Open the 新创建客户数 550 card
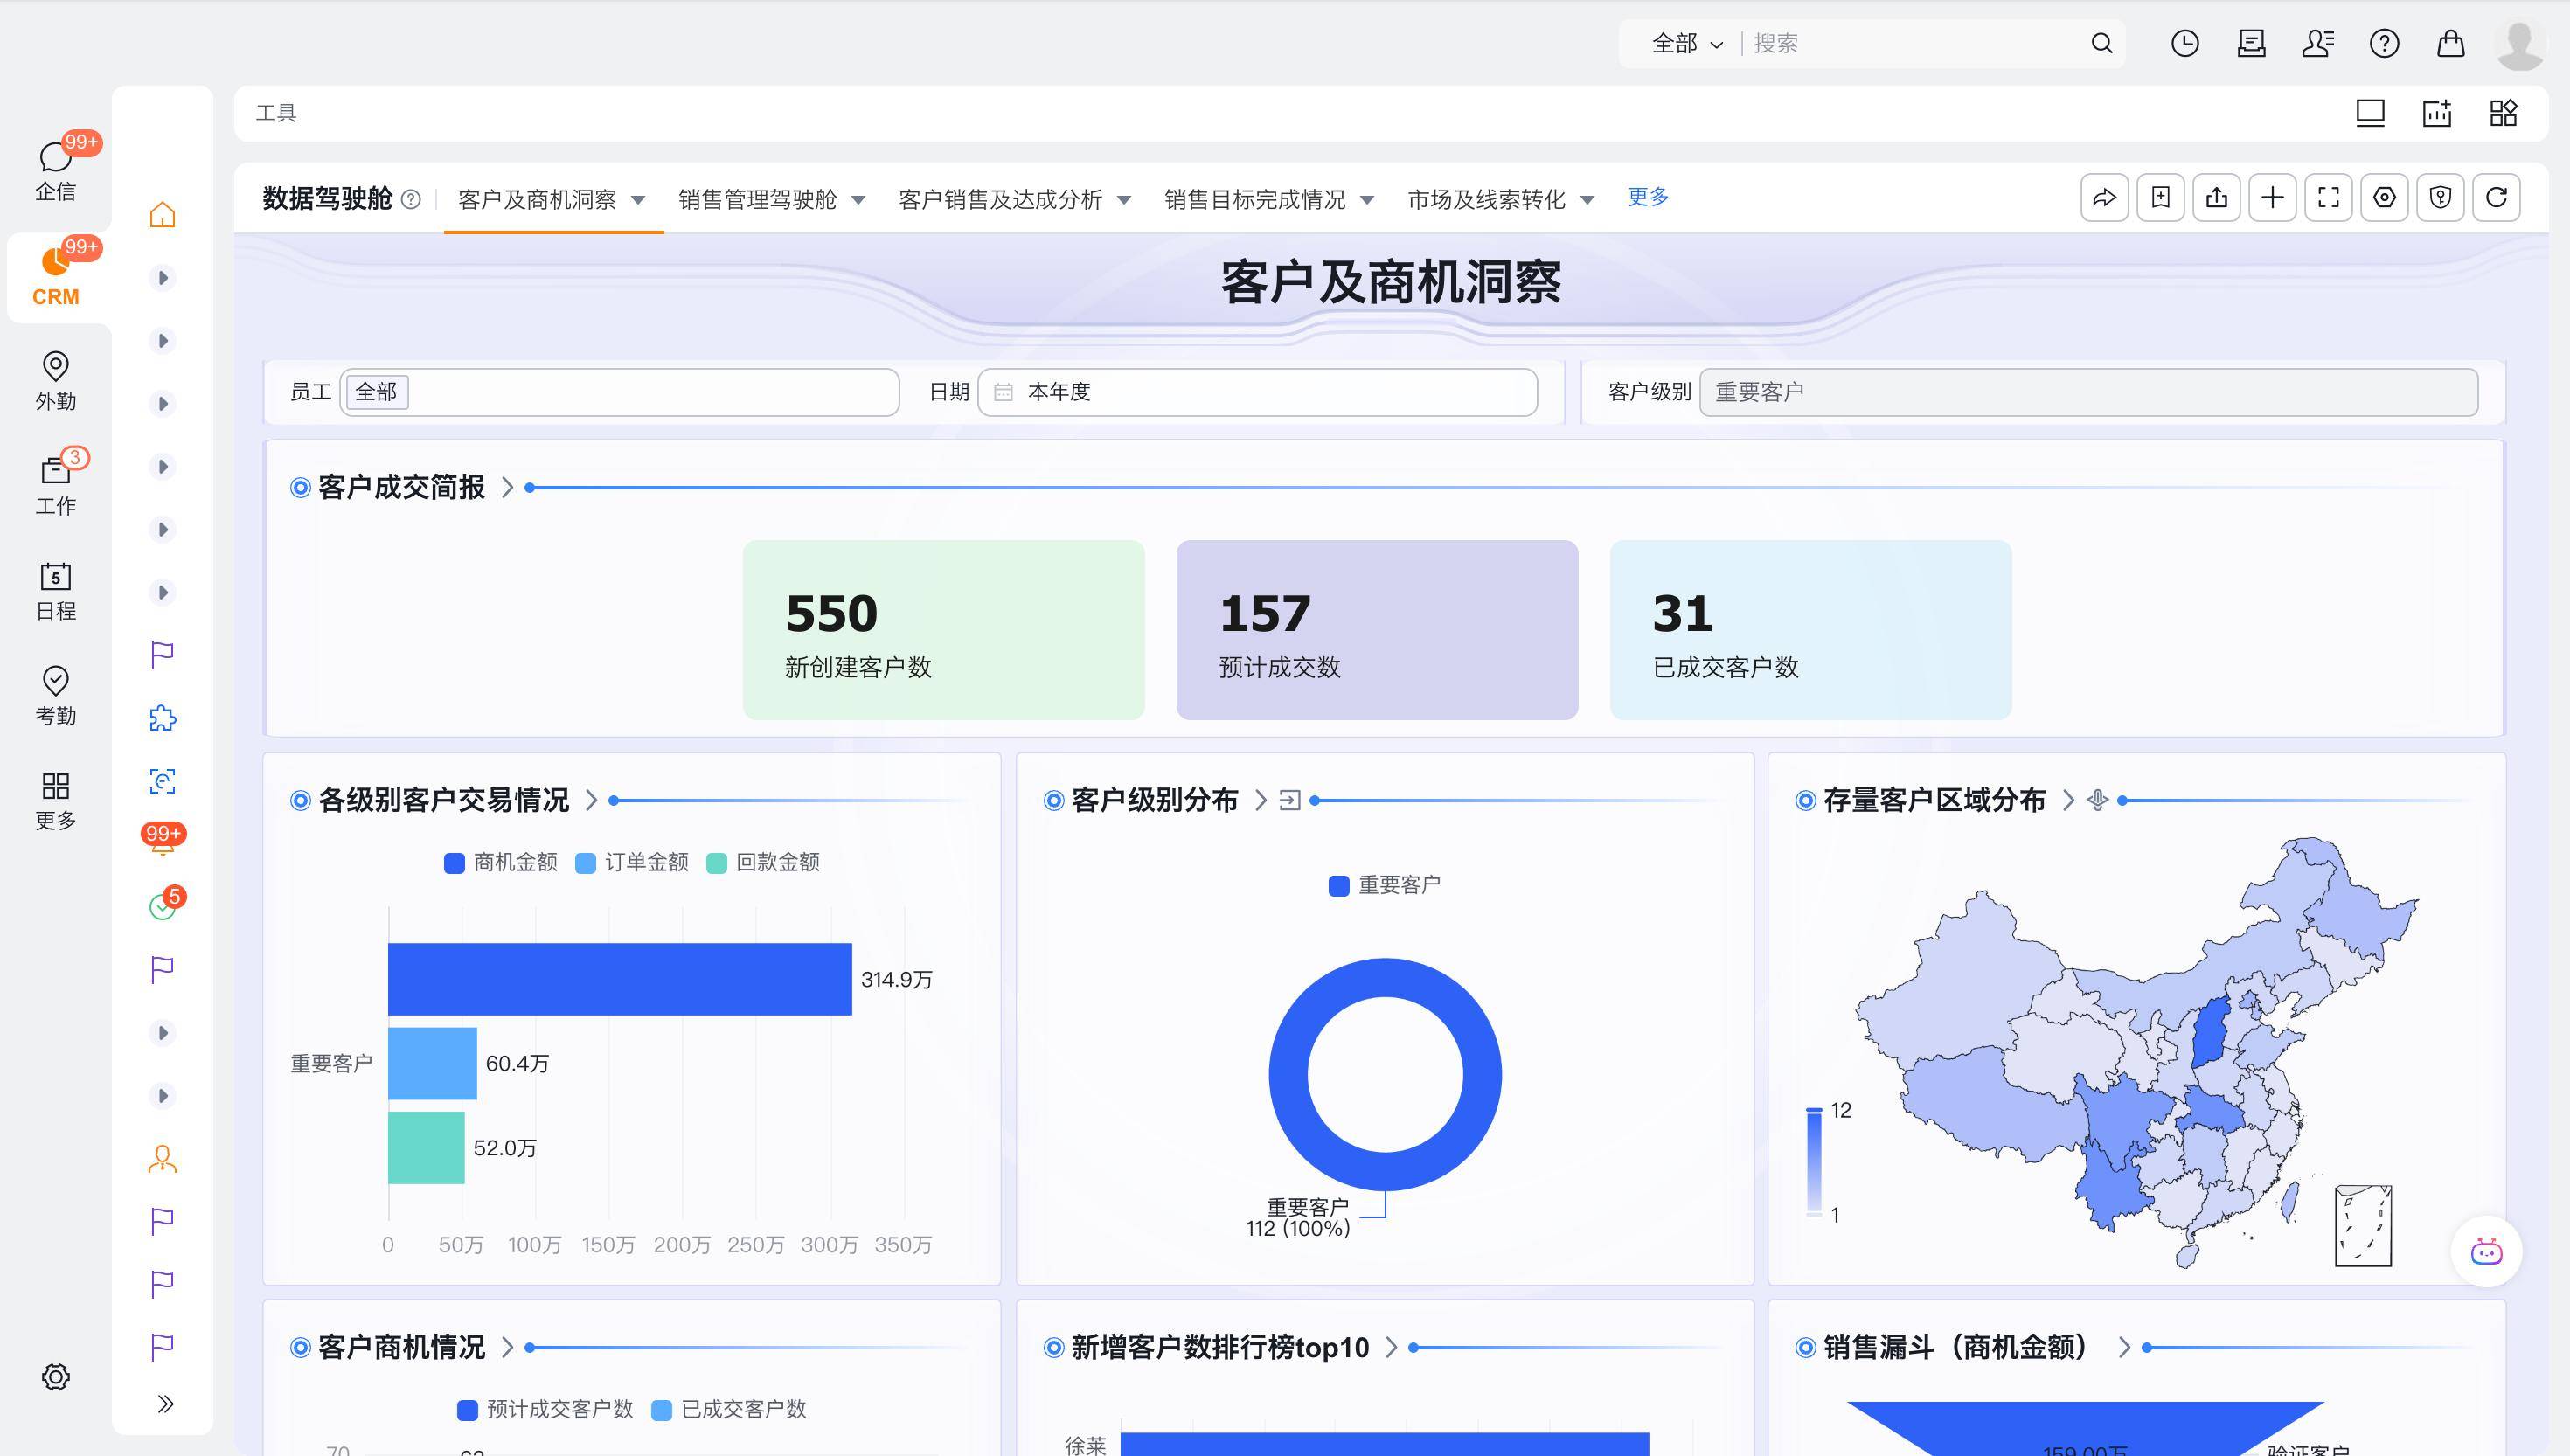This screenshot has height=1456, width=2570. 943,629
